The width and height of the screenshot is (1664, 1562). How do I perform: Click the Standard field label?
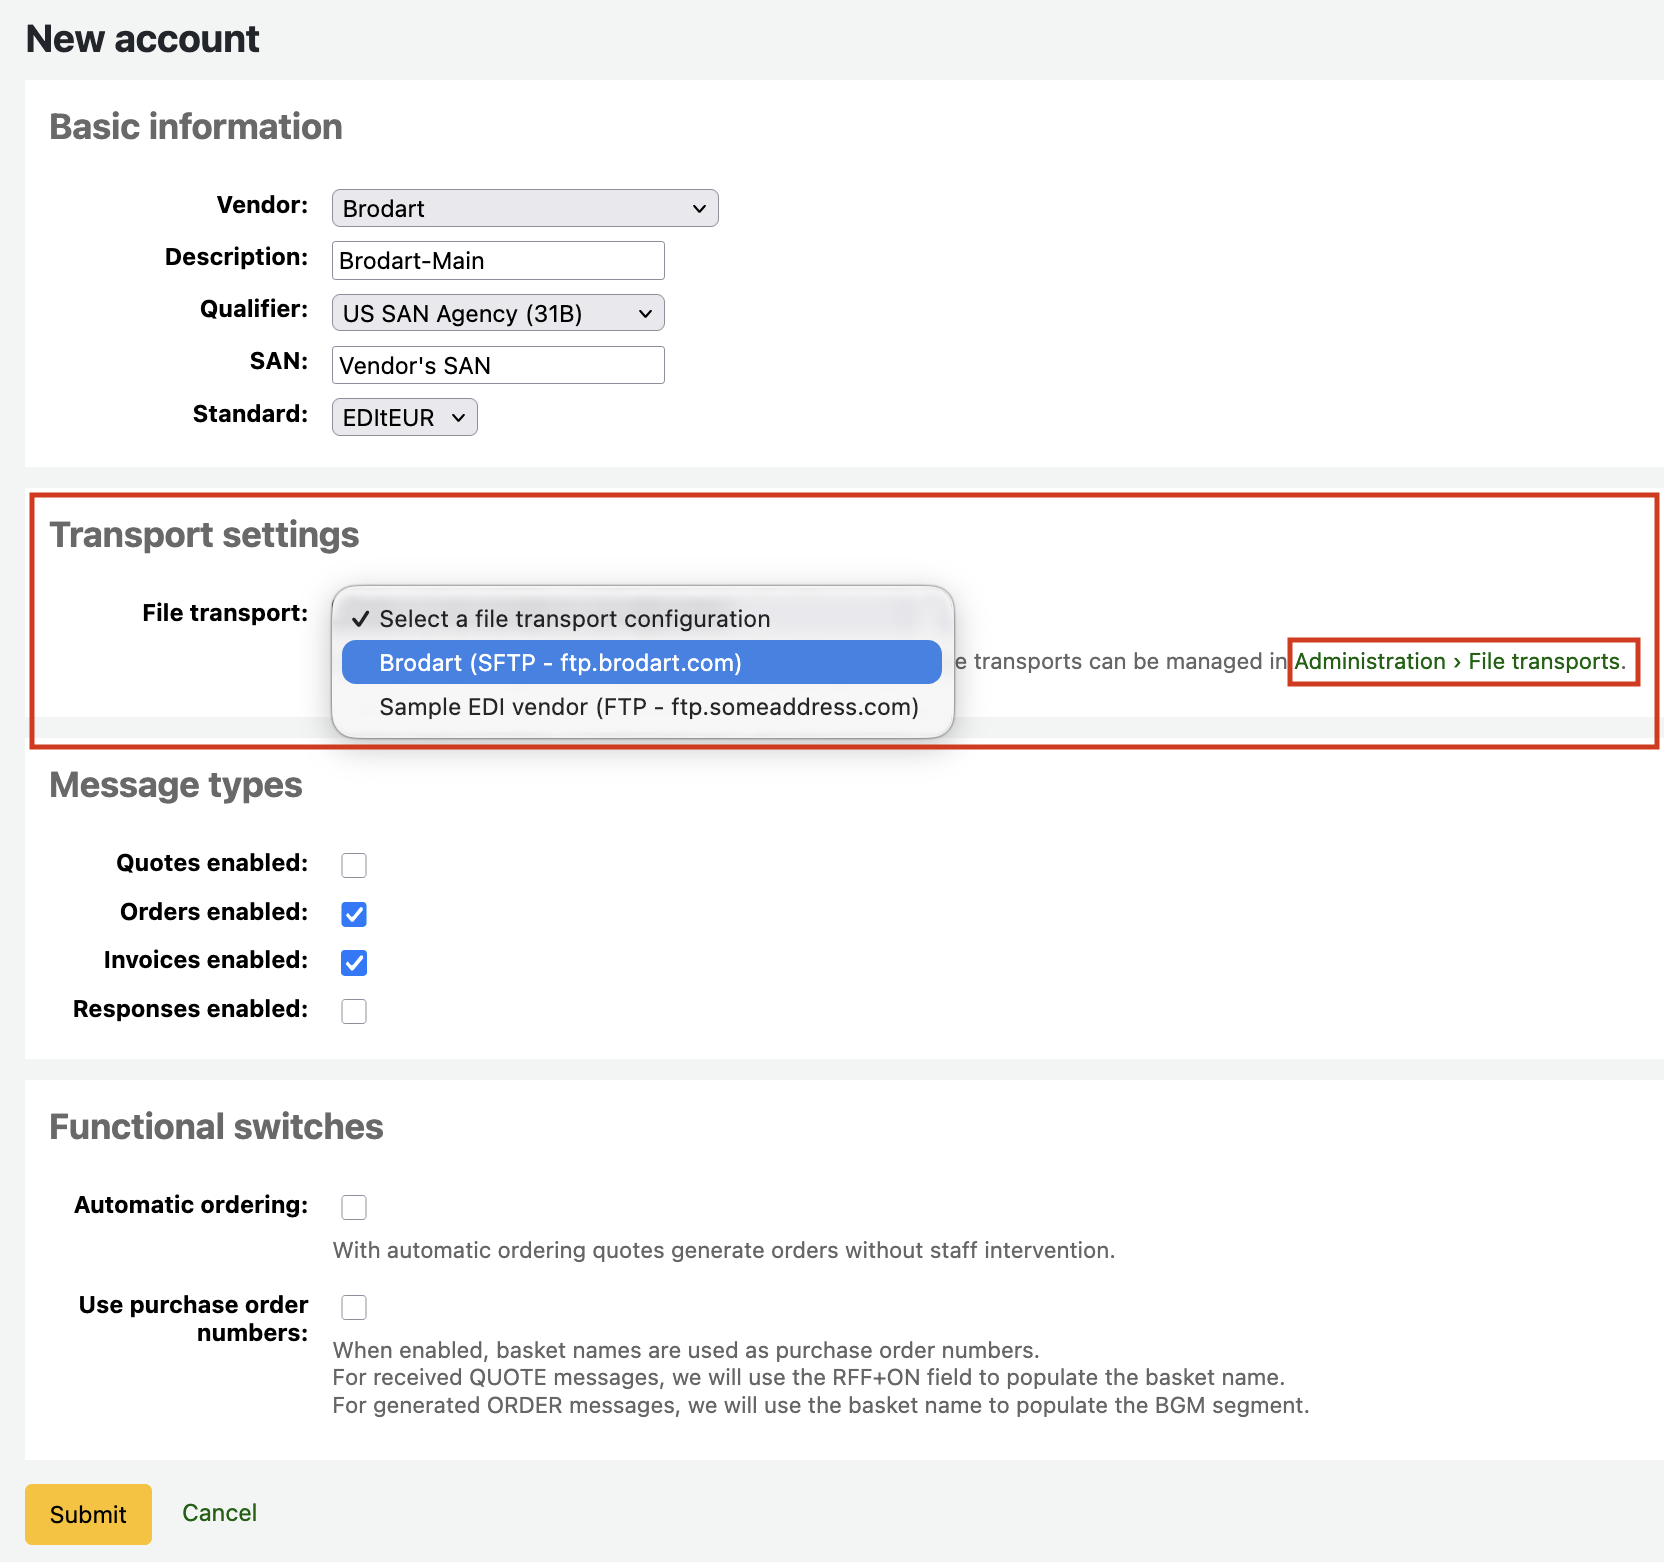[x=250, y=414]
